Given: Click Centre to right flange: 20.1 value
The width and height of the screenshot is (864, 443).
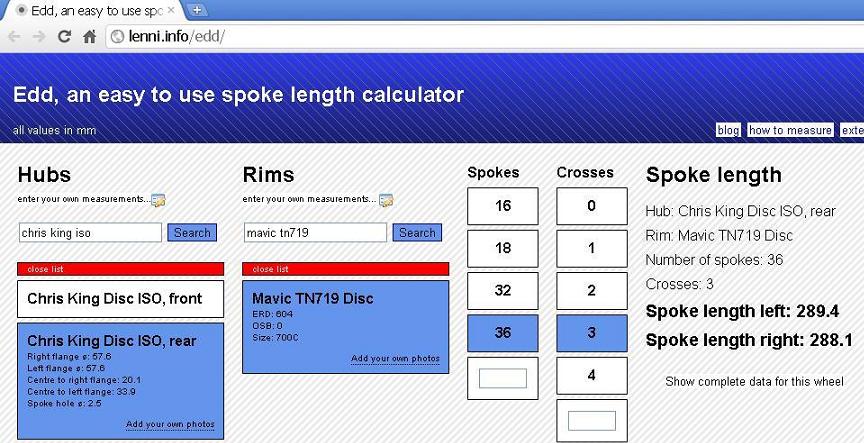Looking at the screenshot, I should click(x=84, y=380).
